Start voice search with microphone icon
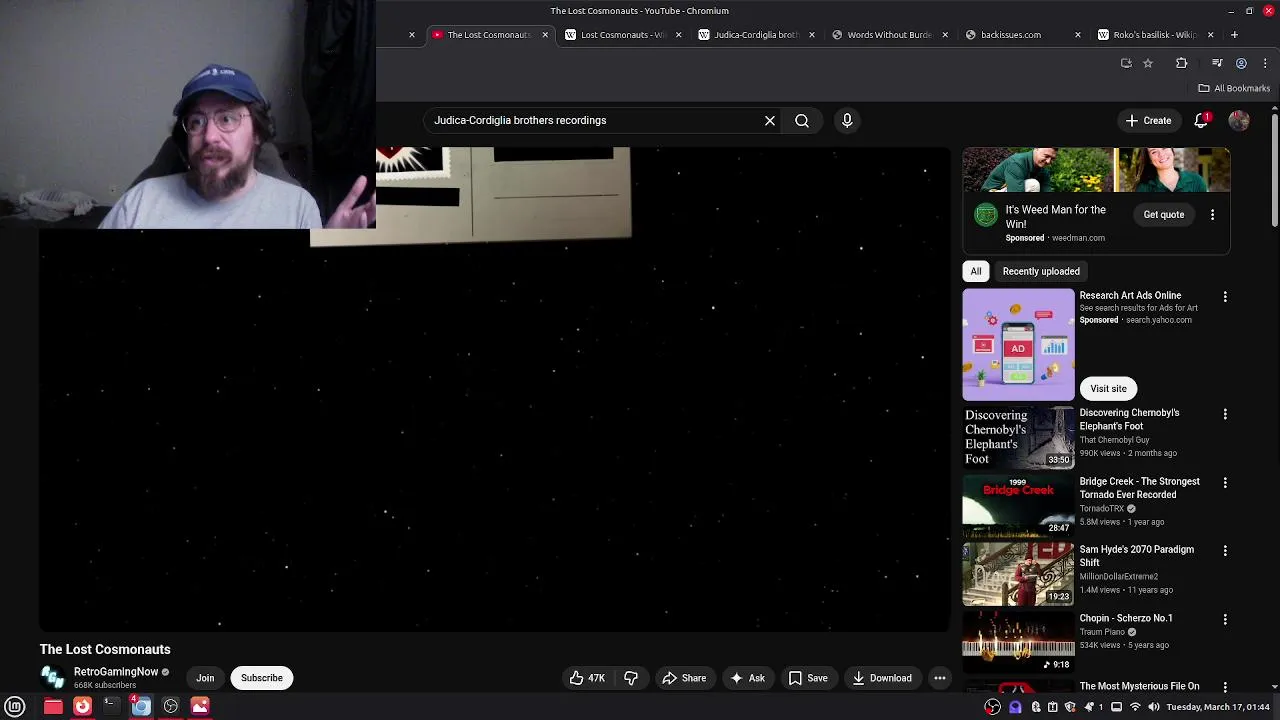 (x=847, y=120)
